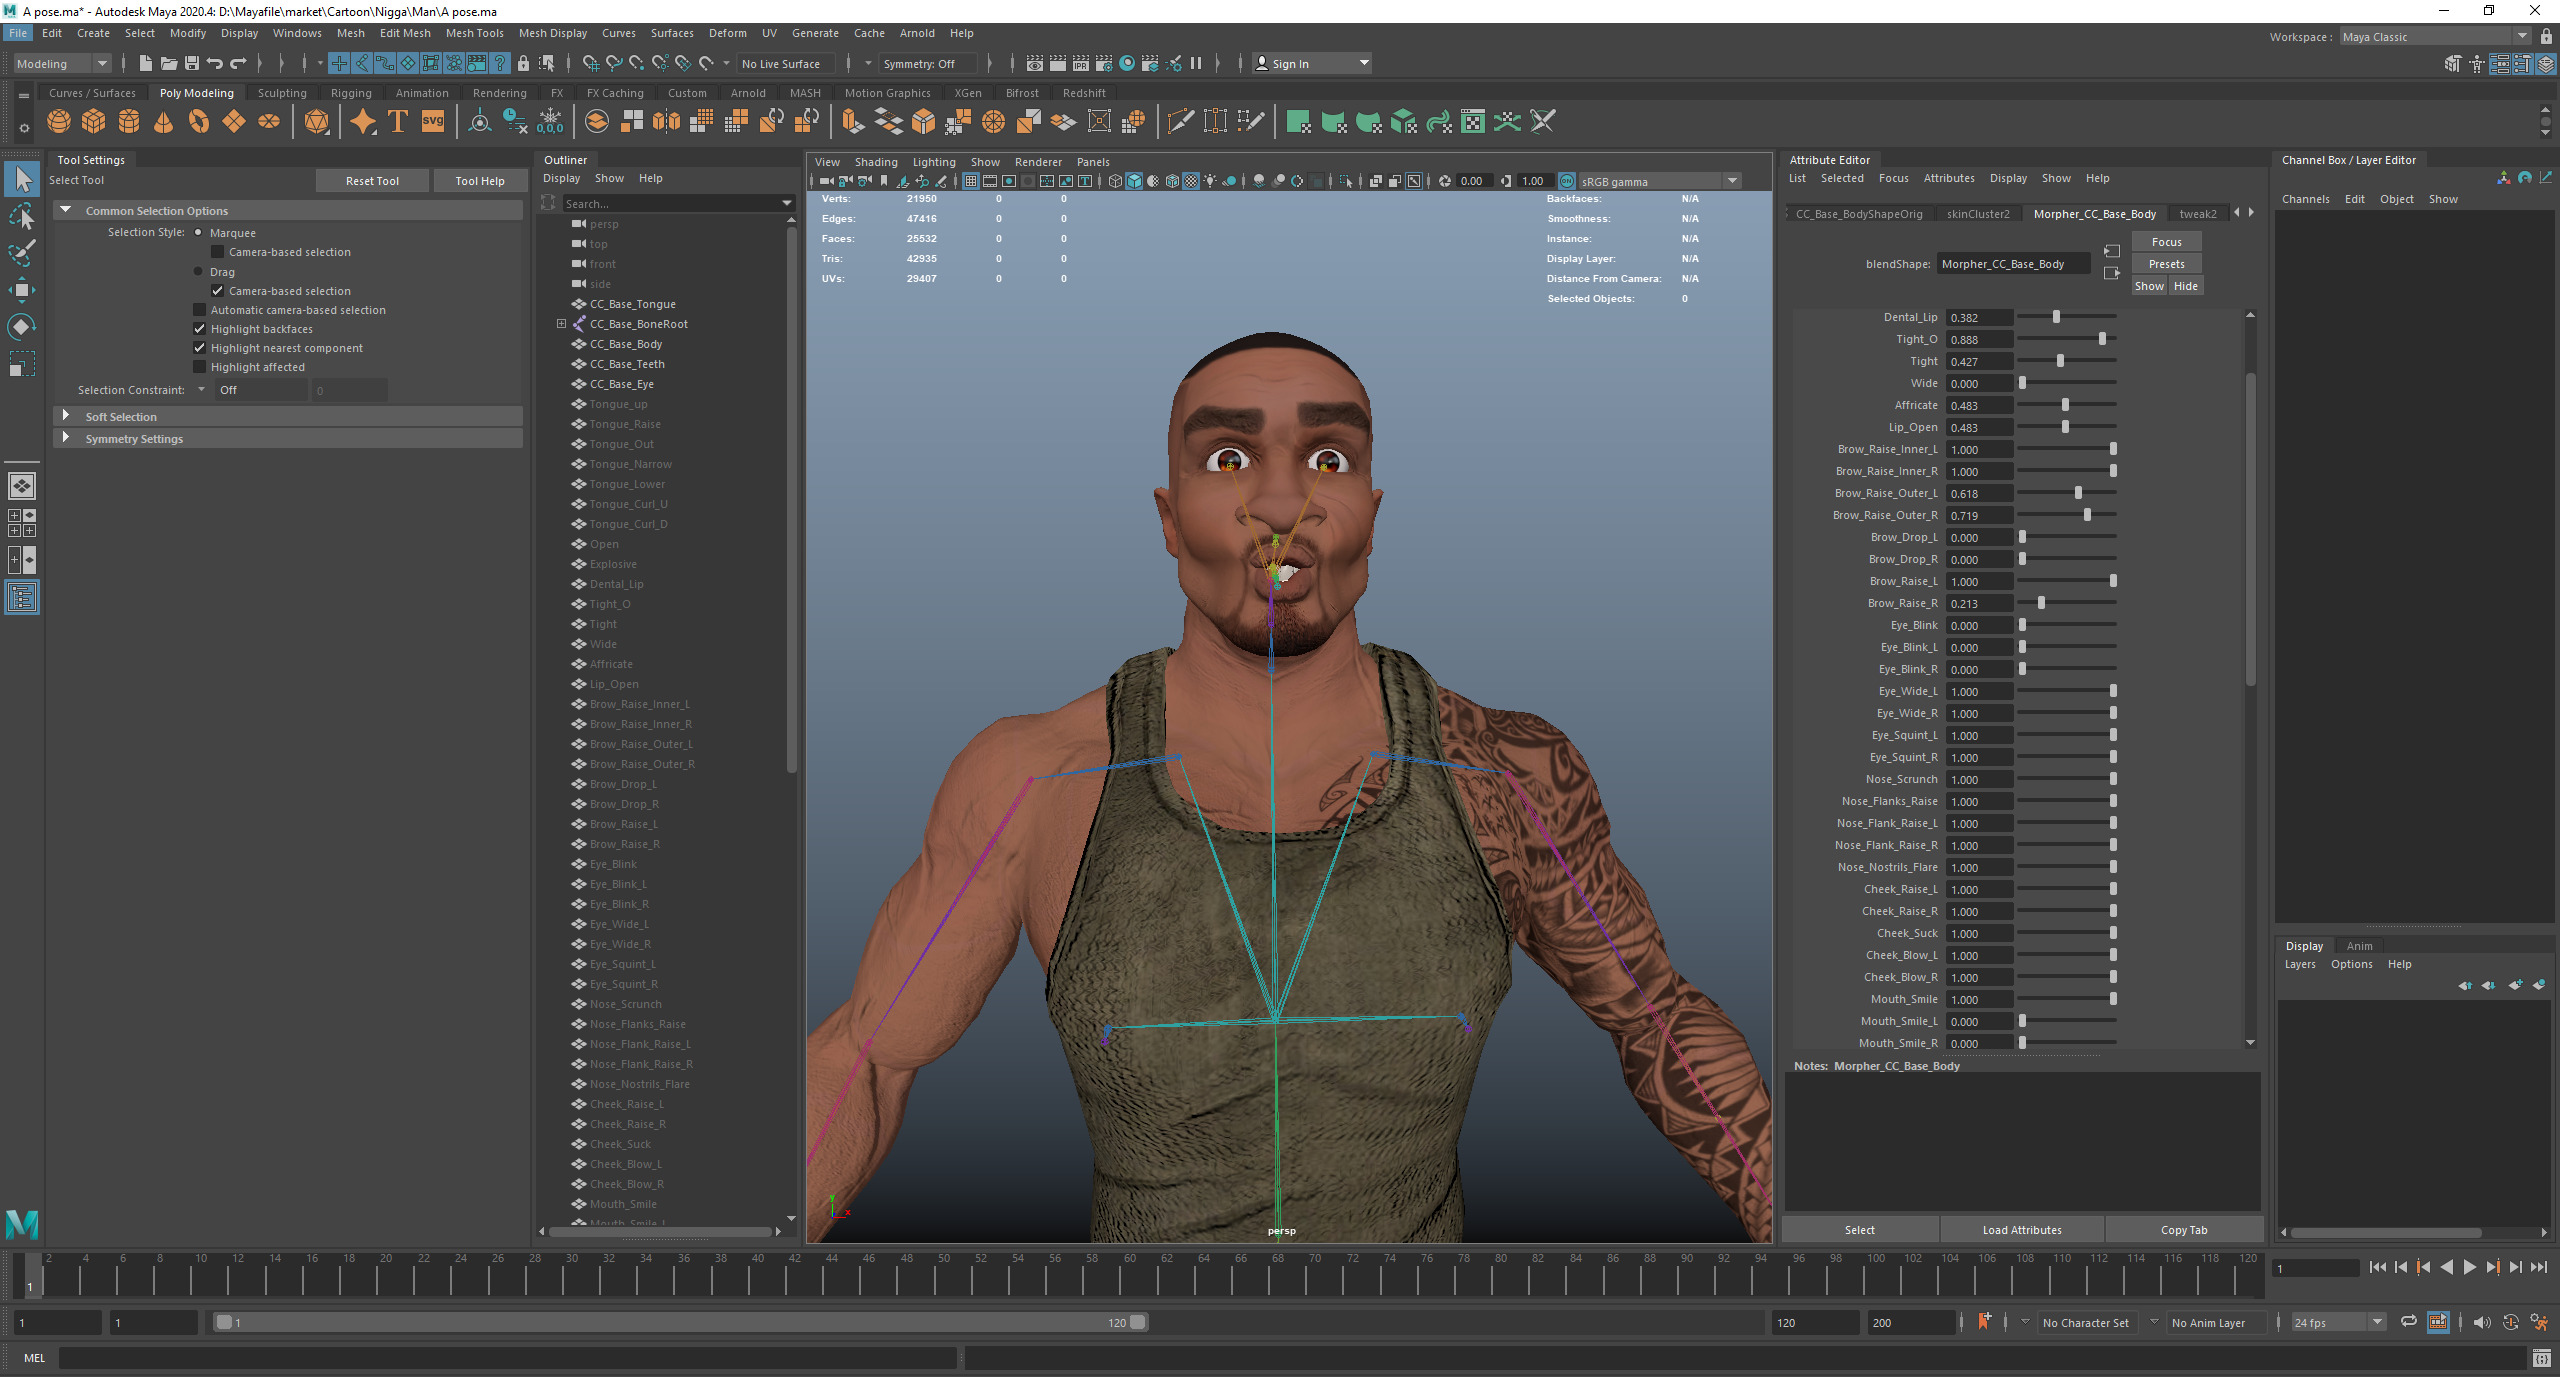Adjust the Dental_Lip slider

click(2056, 317)
